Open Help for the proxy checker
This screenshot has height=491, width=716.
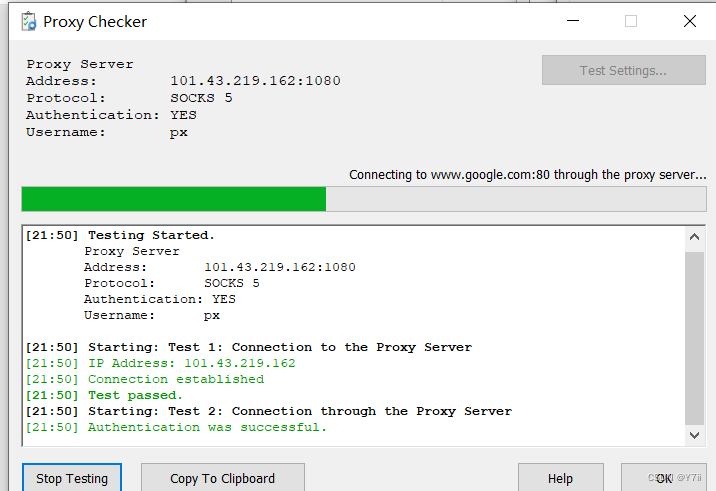pos(560,478)
